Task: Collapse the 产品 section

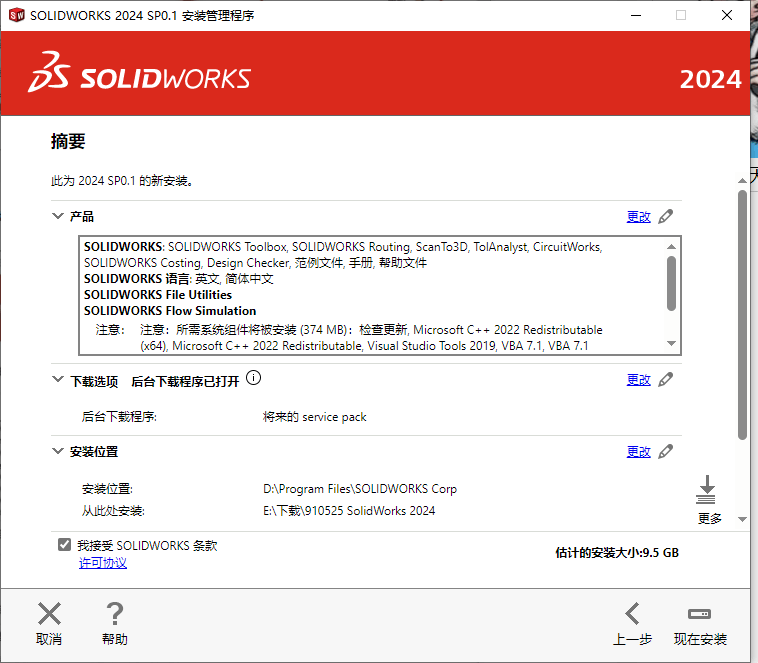Action: pyautogui.click(x=58, y=216)
